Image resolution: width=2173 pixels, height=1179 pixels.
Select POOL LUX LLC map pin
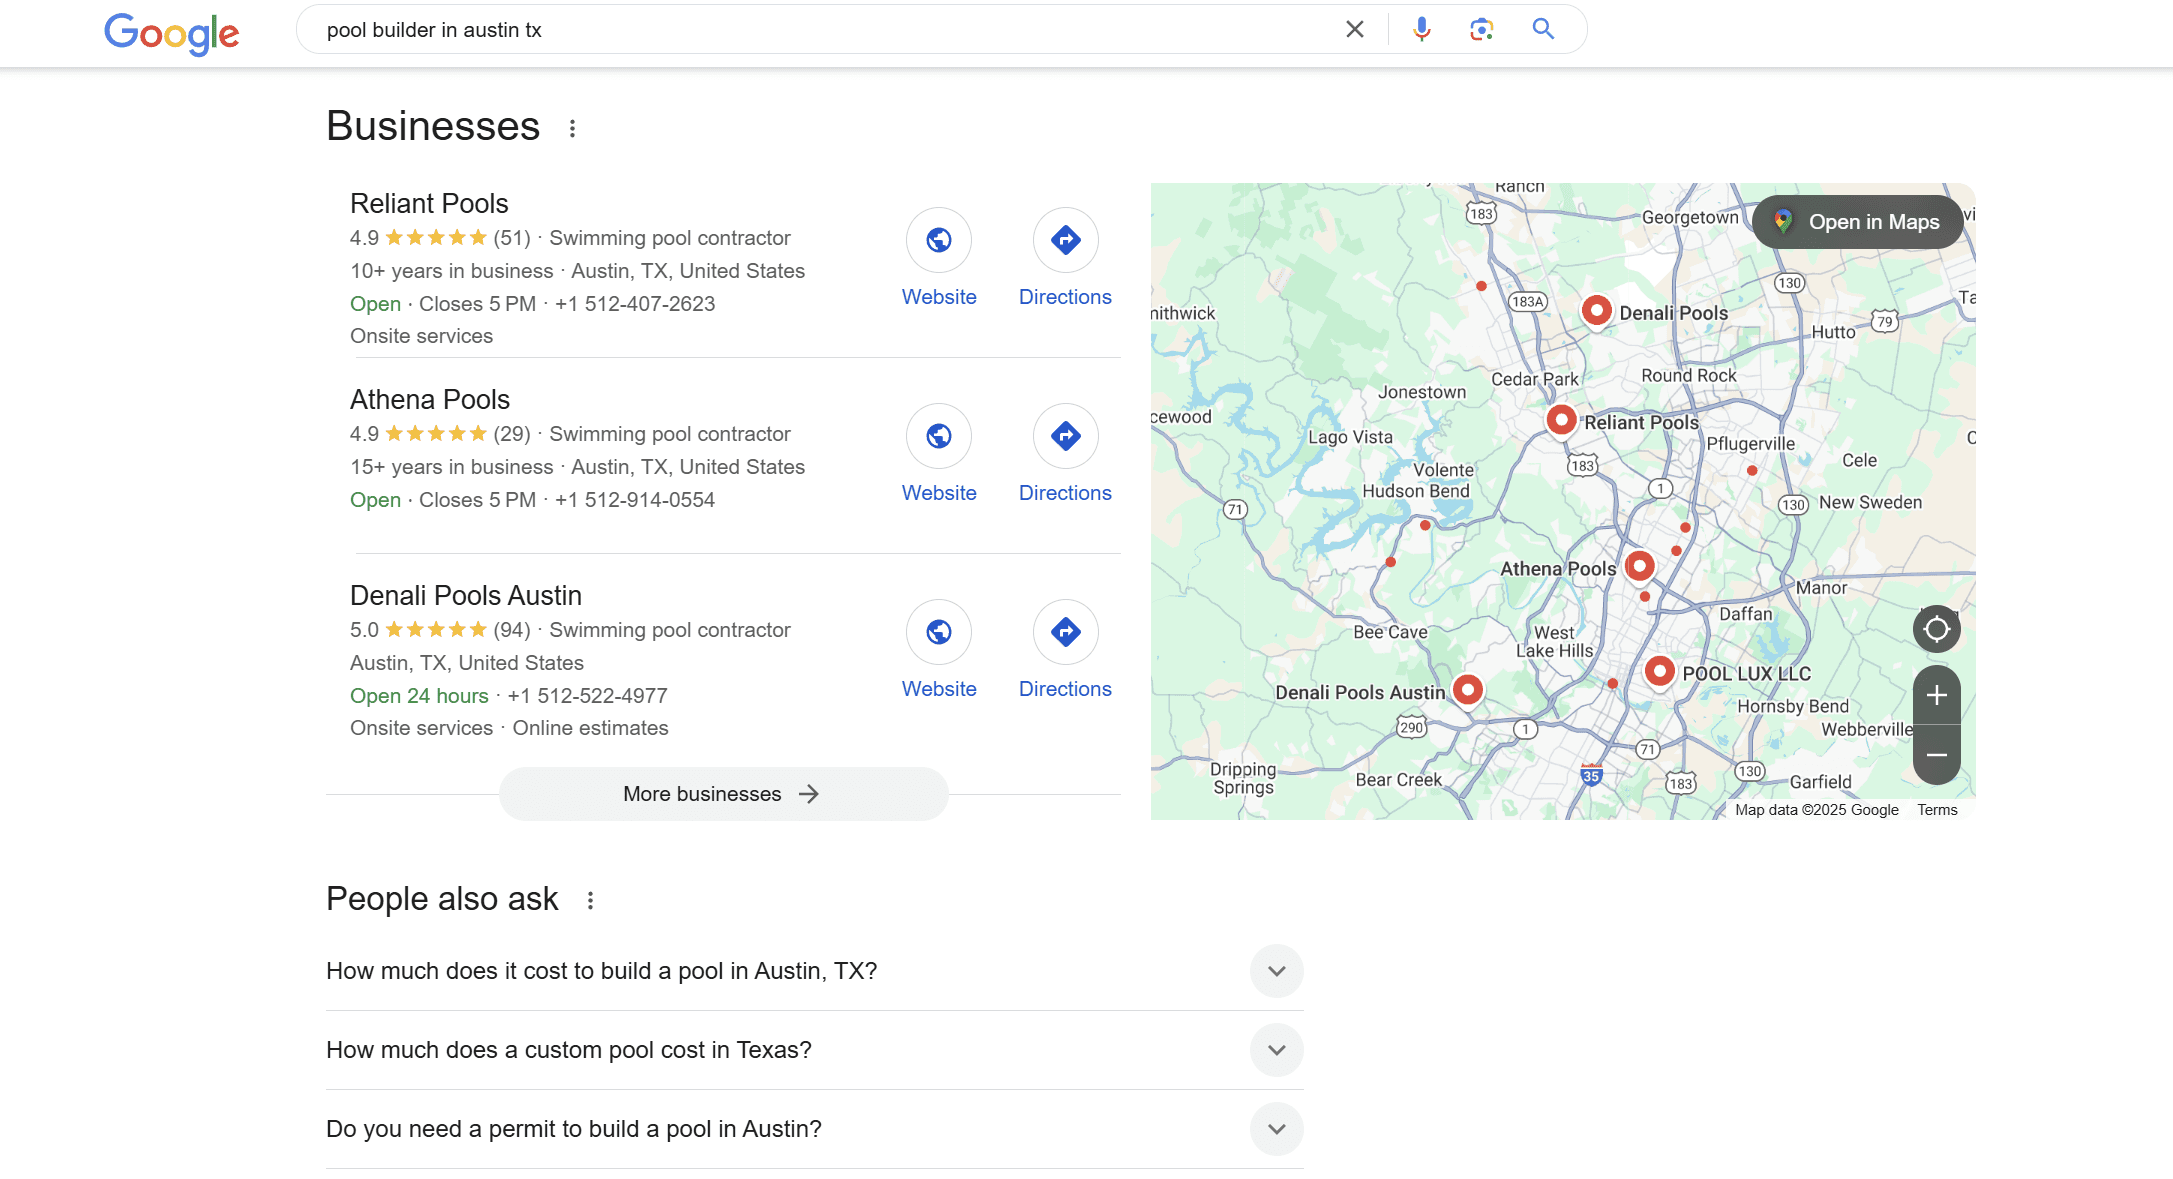[1660, 671]
